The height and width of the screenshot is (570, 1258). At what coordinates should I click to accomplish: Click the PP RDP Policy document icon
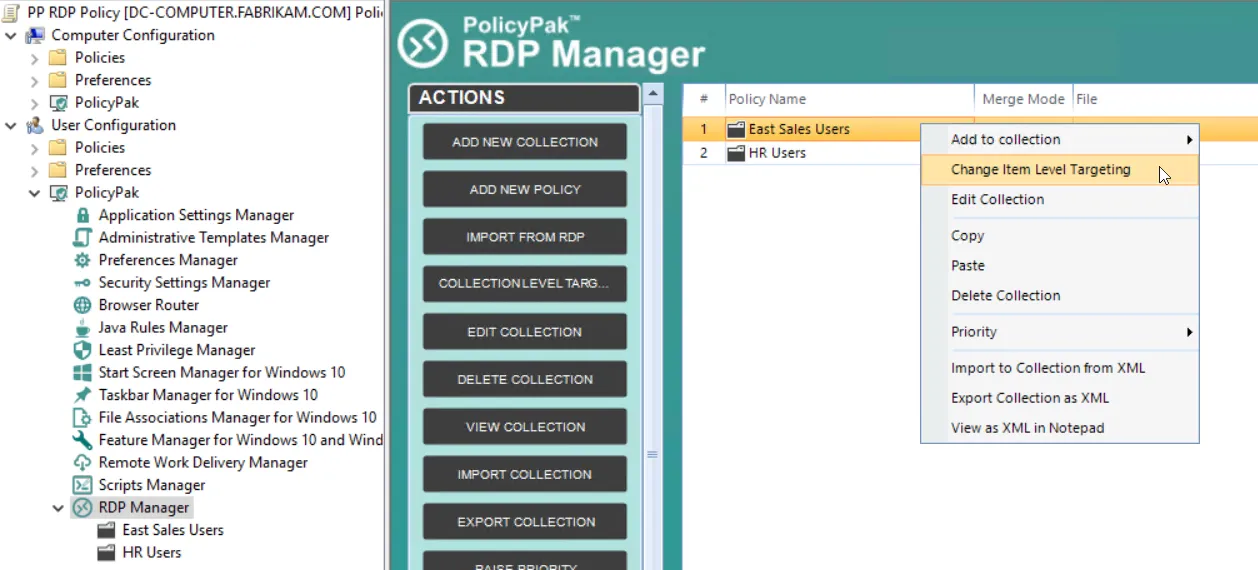coord(11,12)
